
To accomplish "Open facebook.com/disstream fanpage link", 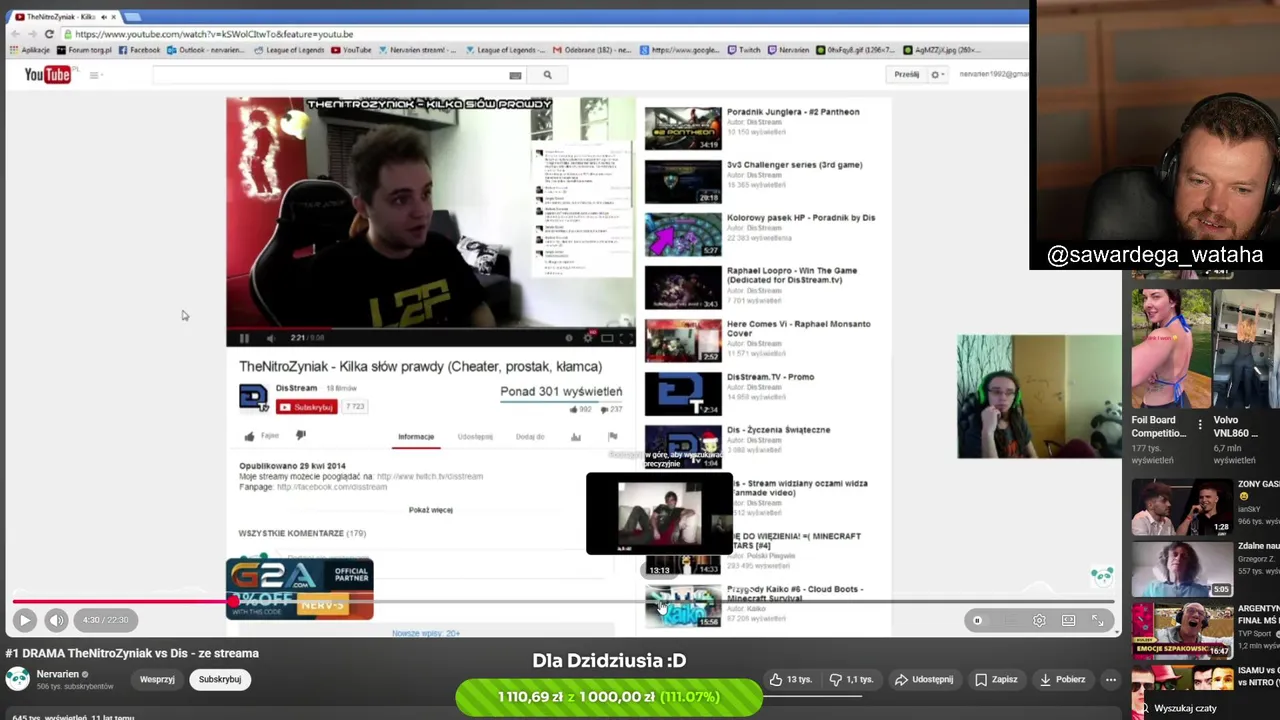I will pyautogui.click(x=331, y=487).
